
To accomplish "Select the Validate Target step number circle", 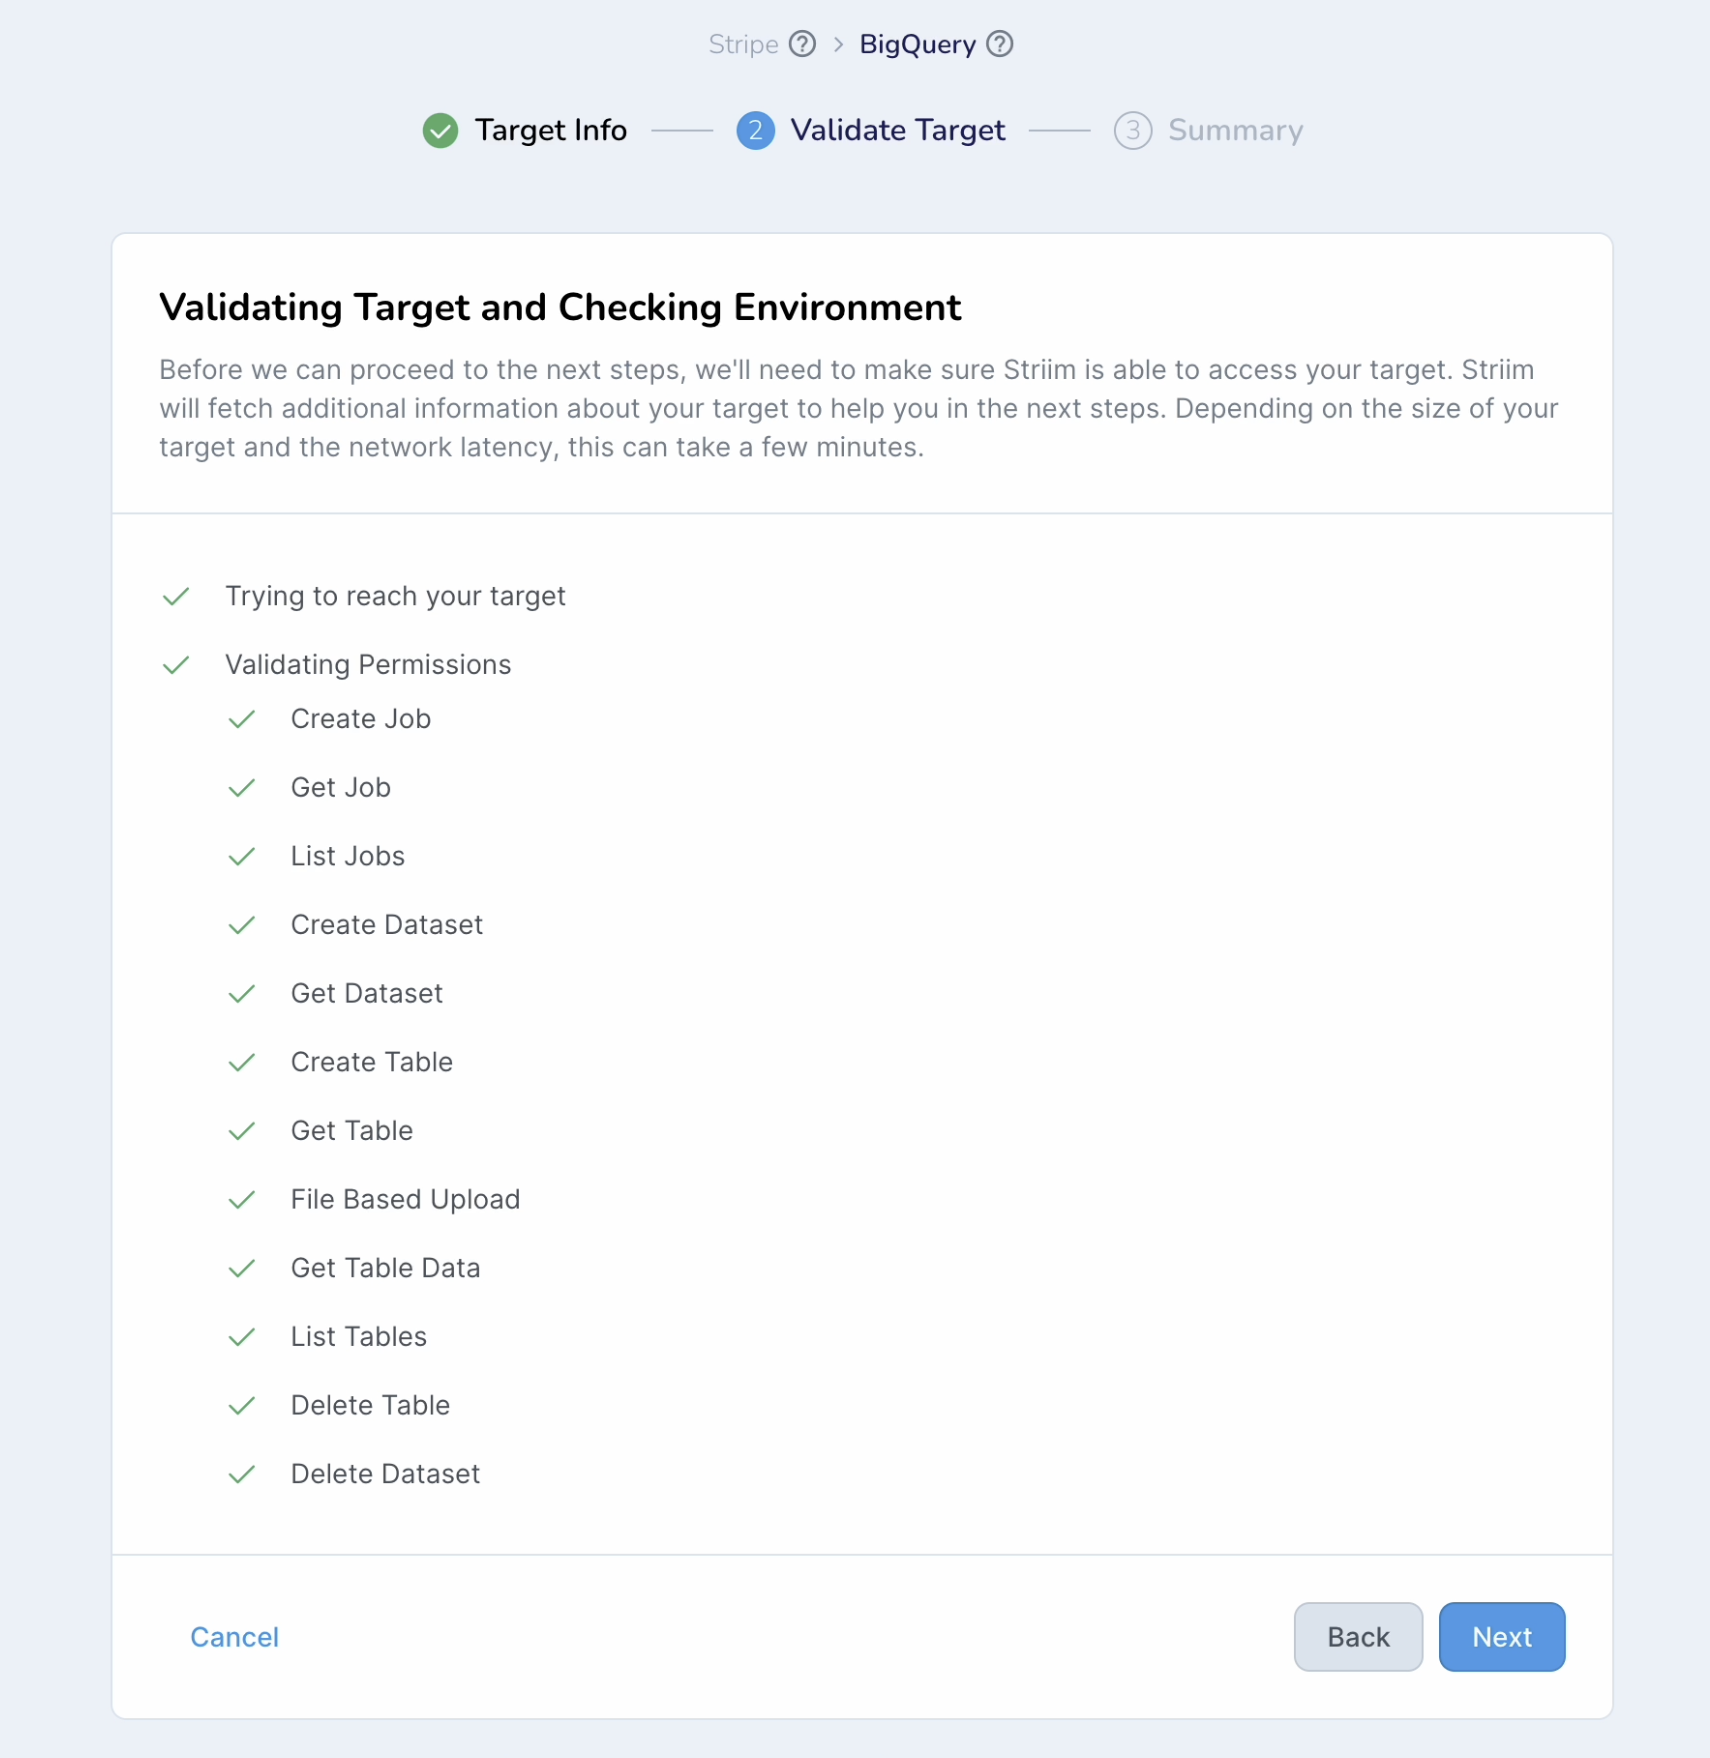I will pos(756,131).
